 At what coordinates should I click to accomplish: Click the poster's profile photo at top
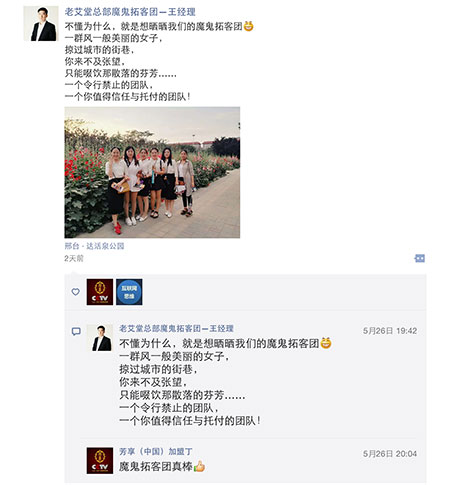tap(41, 23)
